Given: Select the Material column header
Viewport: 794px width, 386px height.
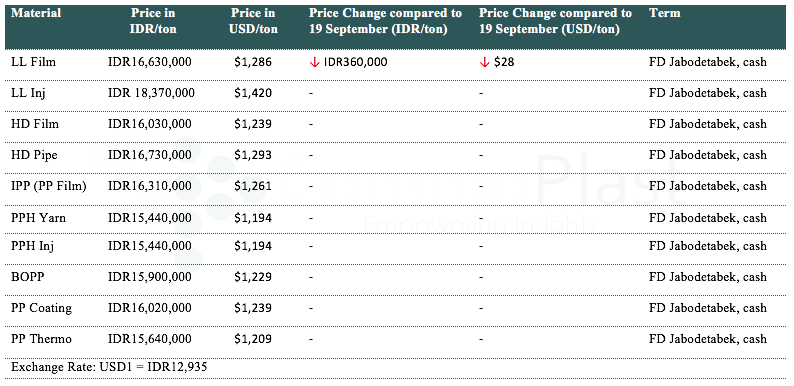Looking at the screenshot, I should coord(36,13).
